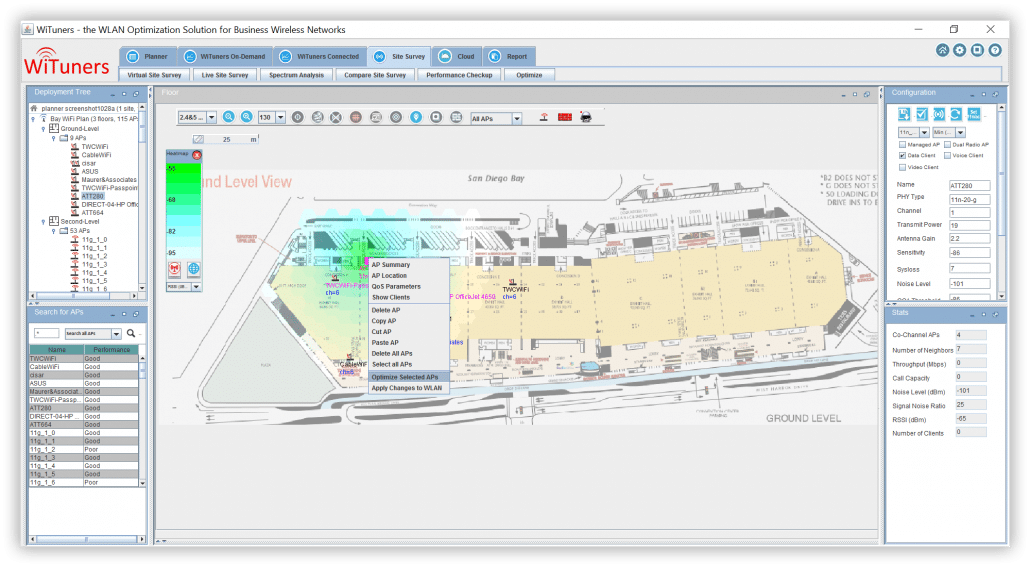The height and width of the screenshot is (567, 1030).
Task: Open the All APs filter dropdown
Action: coord(517,118)
